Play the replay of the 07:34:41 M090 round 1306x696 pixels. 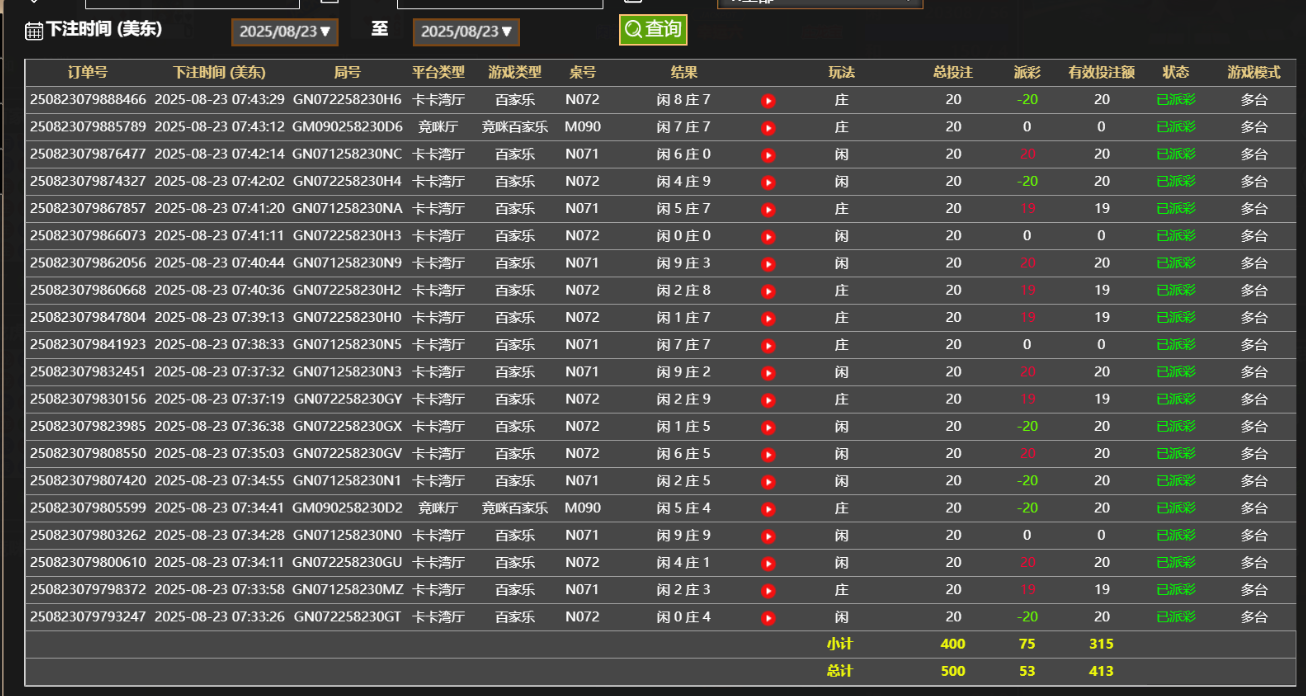(767, 507)
